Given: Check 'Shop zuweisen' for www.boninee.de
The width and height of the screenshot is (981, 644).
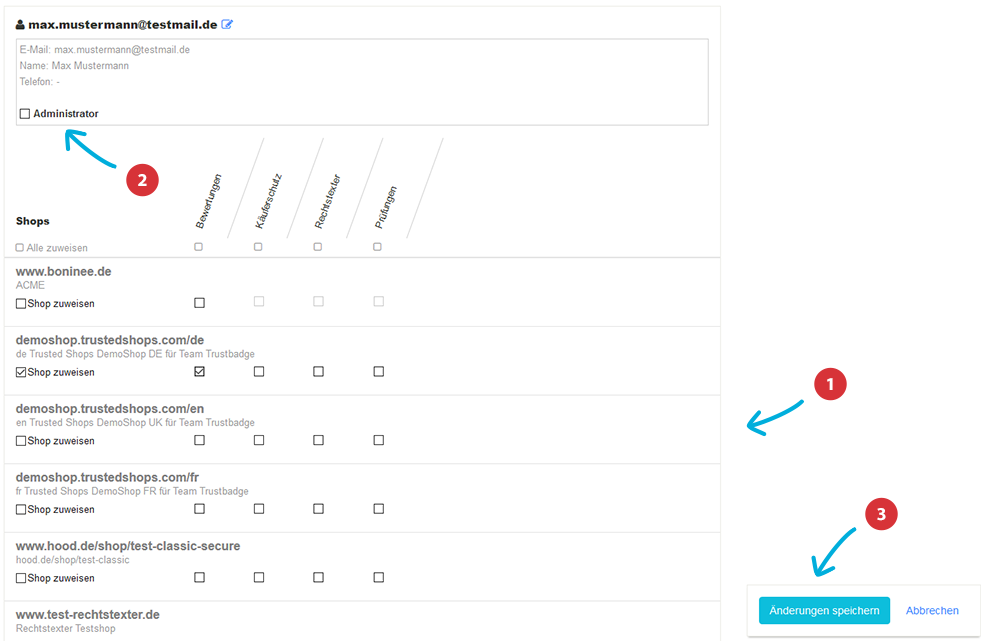Looking at the screenshot, I should (x=22, y=303).
